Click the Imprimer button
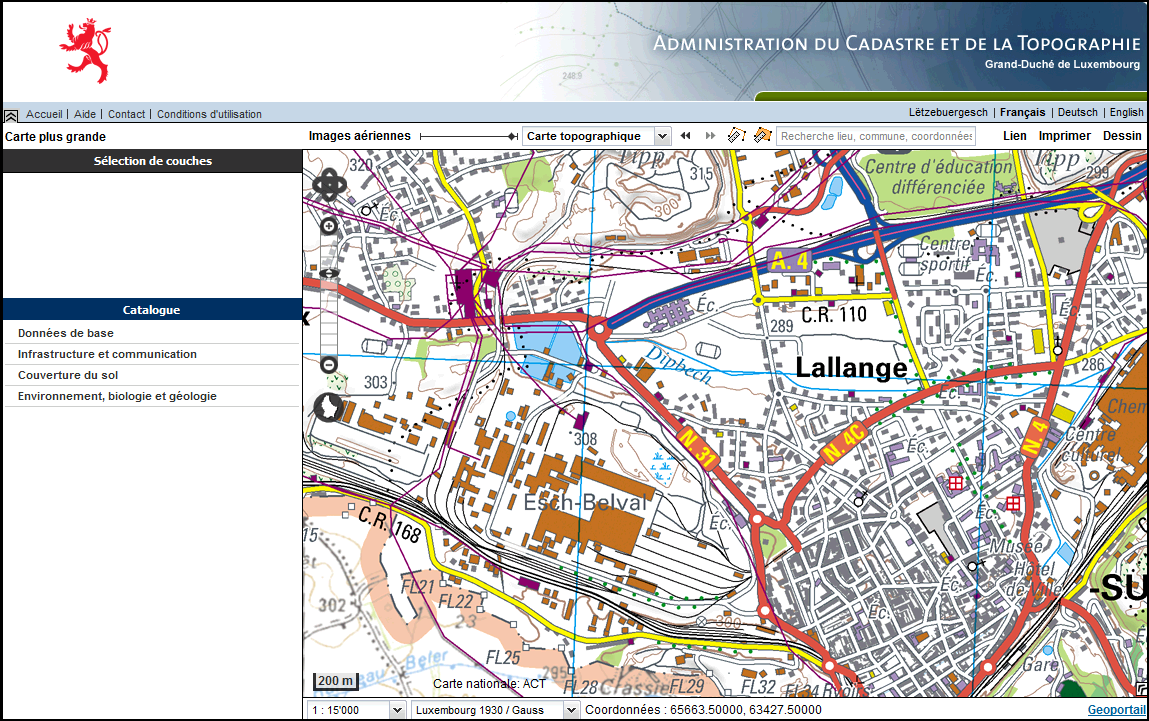Screen dimensions: 1149x721 point(1064,136)
